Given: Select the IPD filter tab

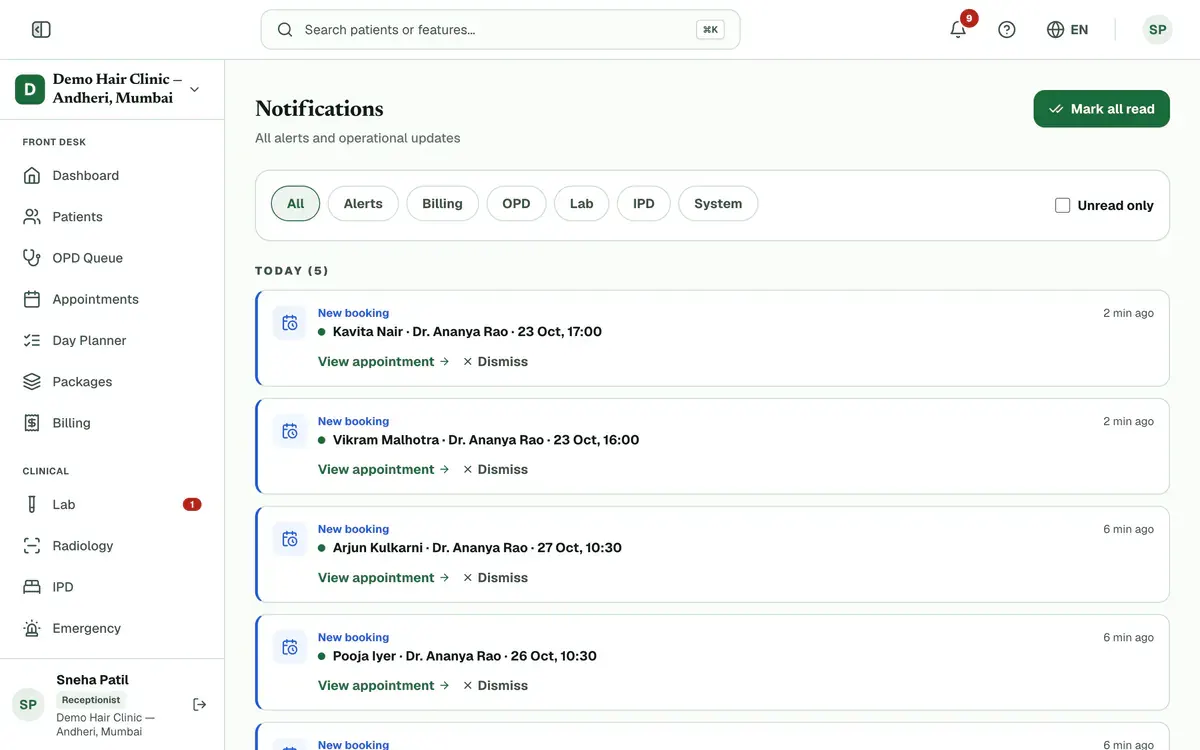Looking at the screenshot, I should point(644,203).
